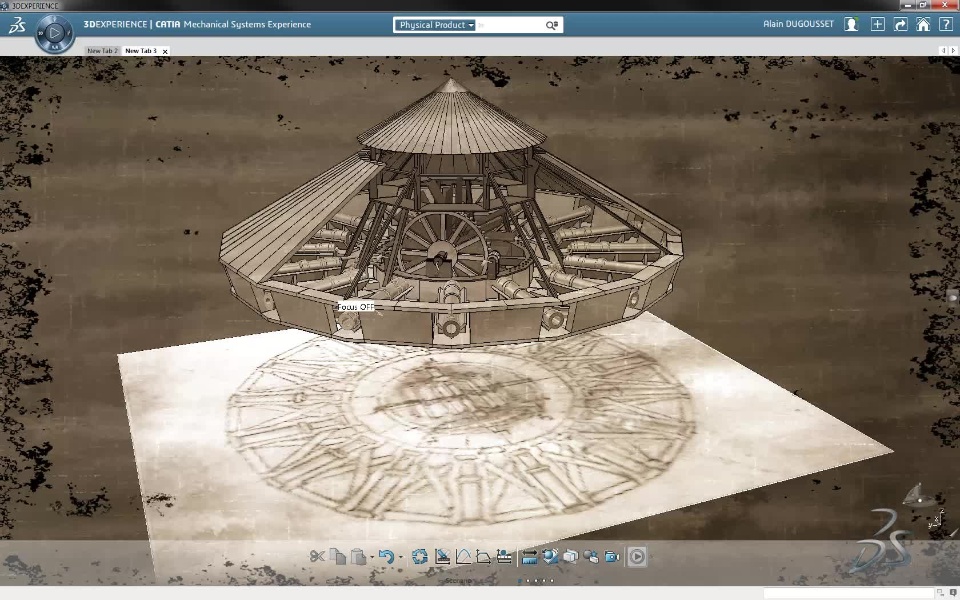Click the sphere-and-gear icon
This screenshot has width=960, height=600.
coord(591,556)
